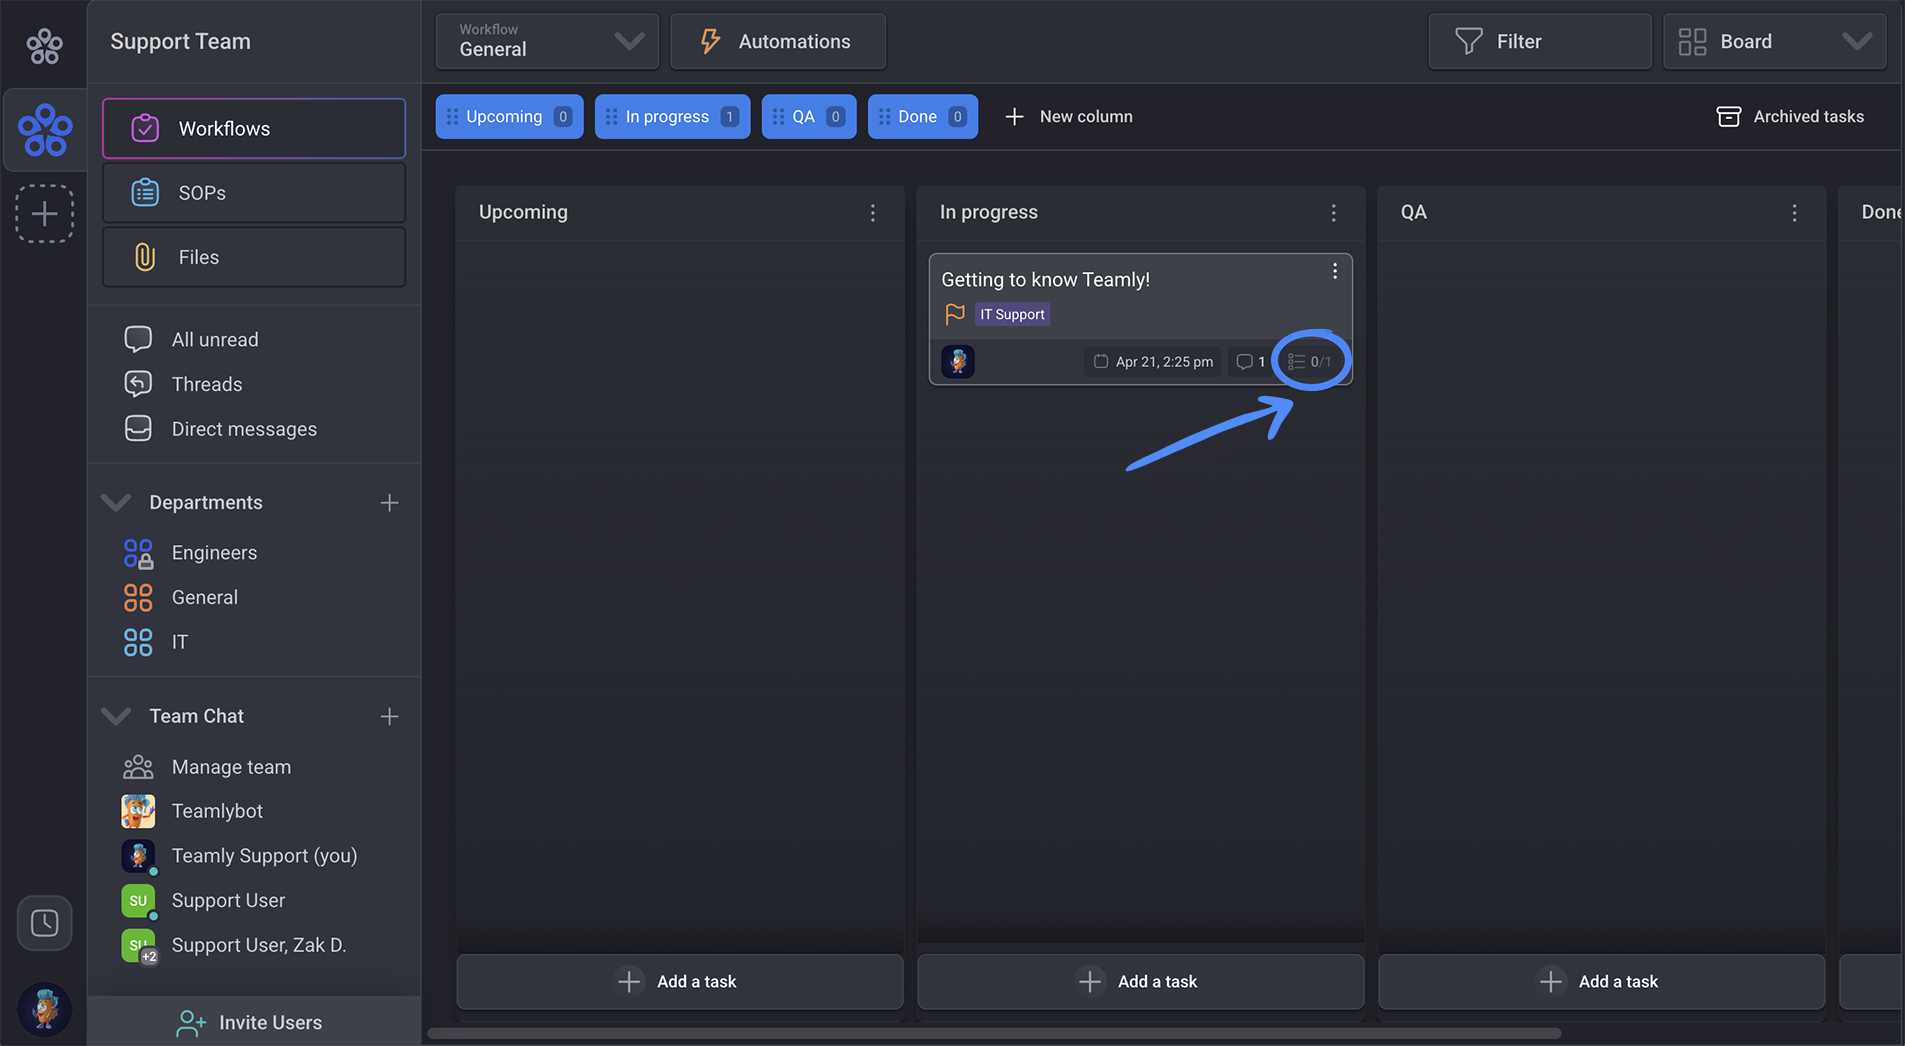Add a new workspace with dashed plus
This screenshot has height=1046, width=1905.
(x=45, y=213)
